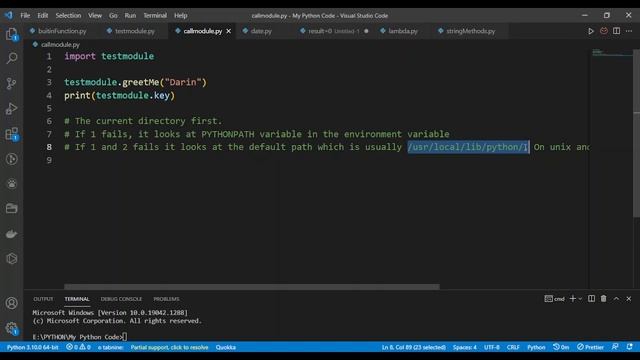Click the time tracker '0m' status item
This screenshot has width=640, height=360.
pyautogui.click(x=561, y=347)
